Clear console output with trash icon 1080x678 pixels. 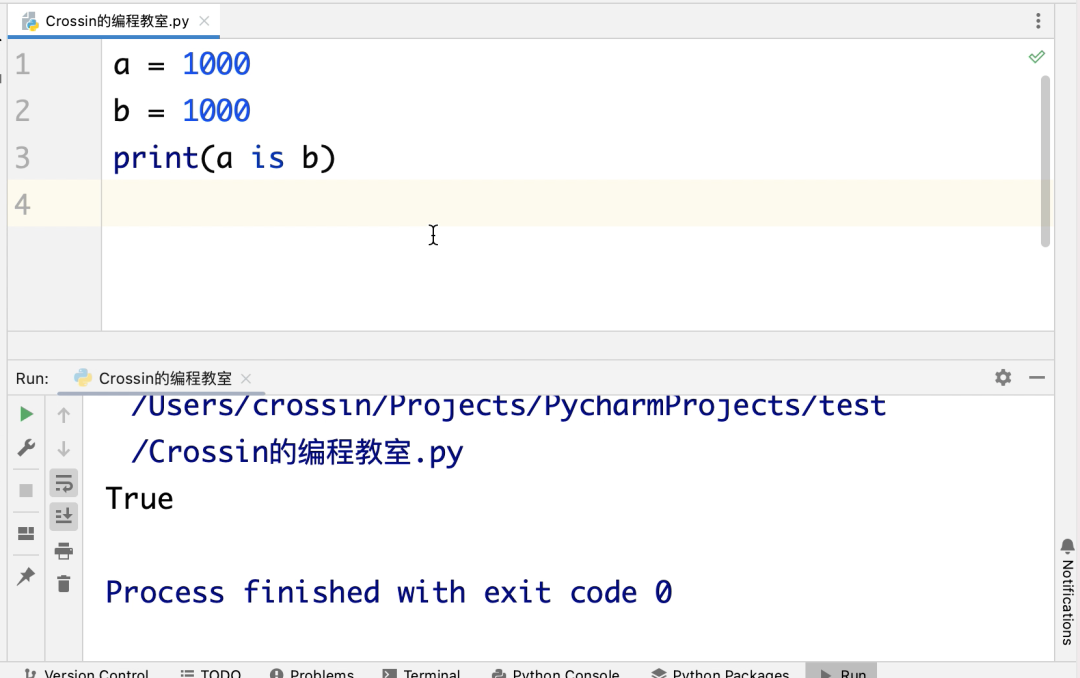click(63, 584)
